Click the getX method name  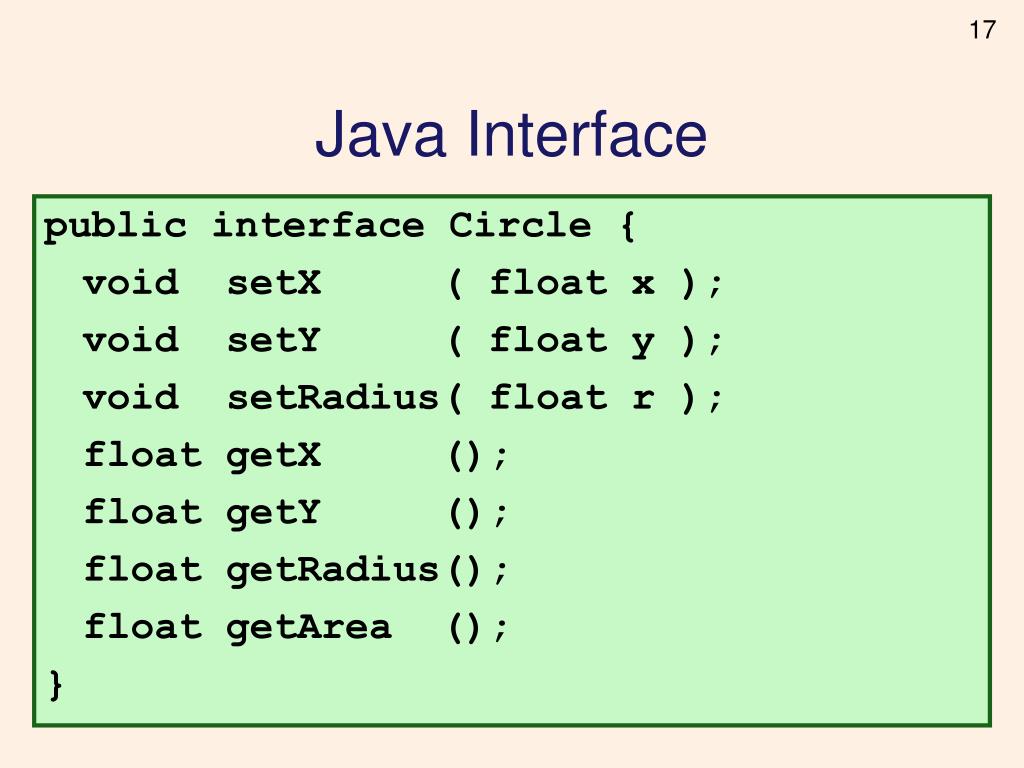pos(274,456)
